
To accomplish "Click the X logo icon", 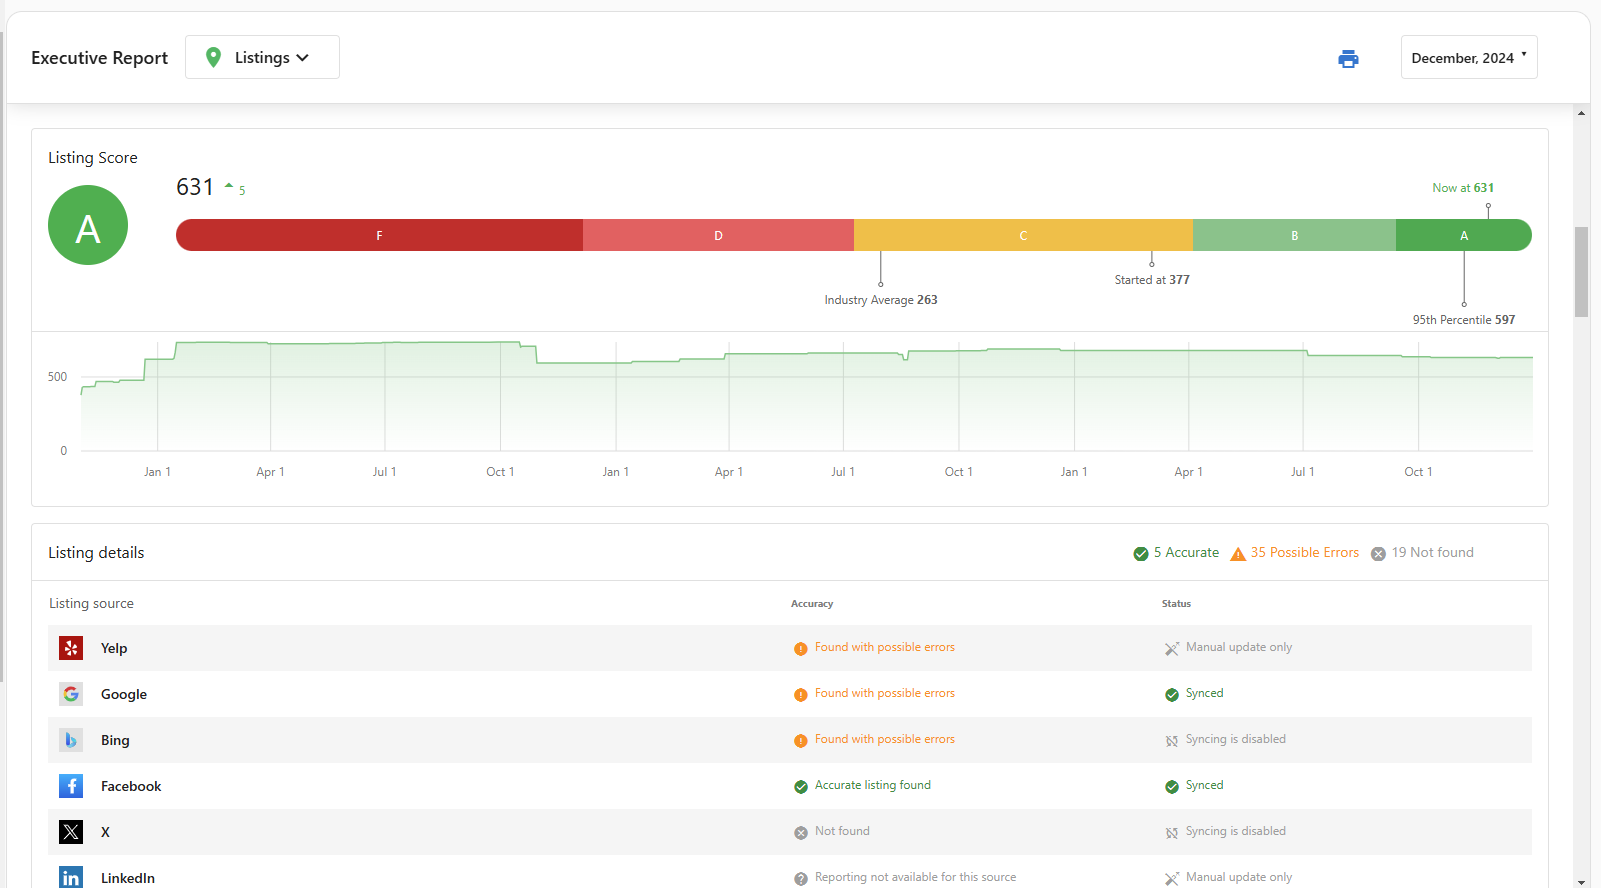I will point(71,832).
